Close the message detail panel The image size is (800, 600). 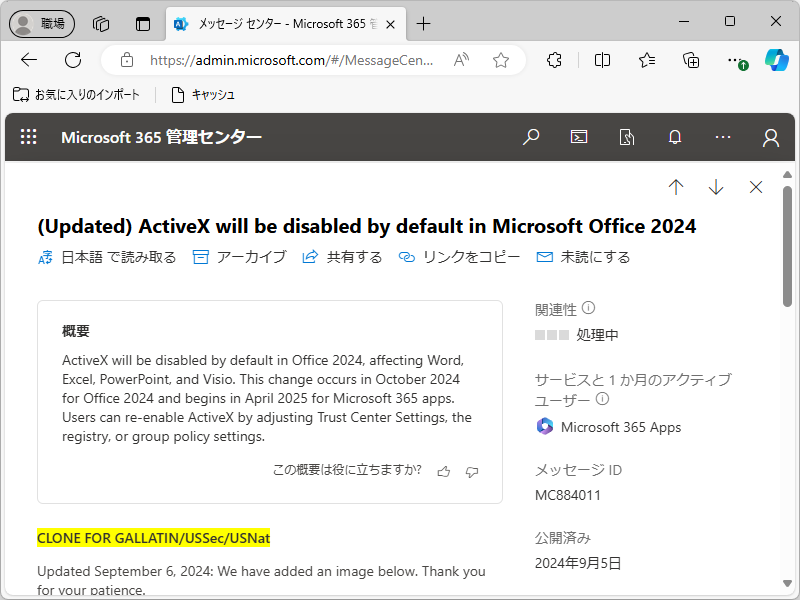click(x=756, y=187)
